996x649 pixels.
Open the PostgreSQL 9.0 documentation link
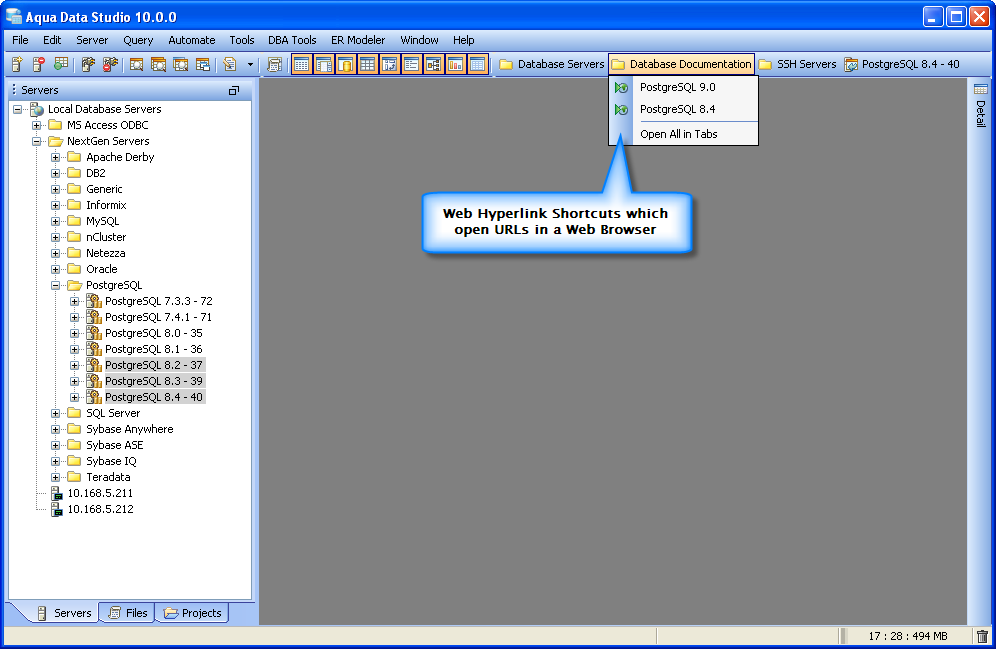point(683,87)
